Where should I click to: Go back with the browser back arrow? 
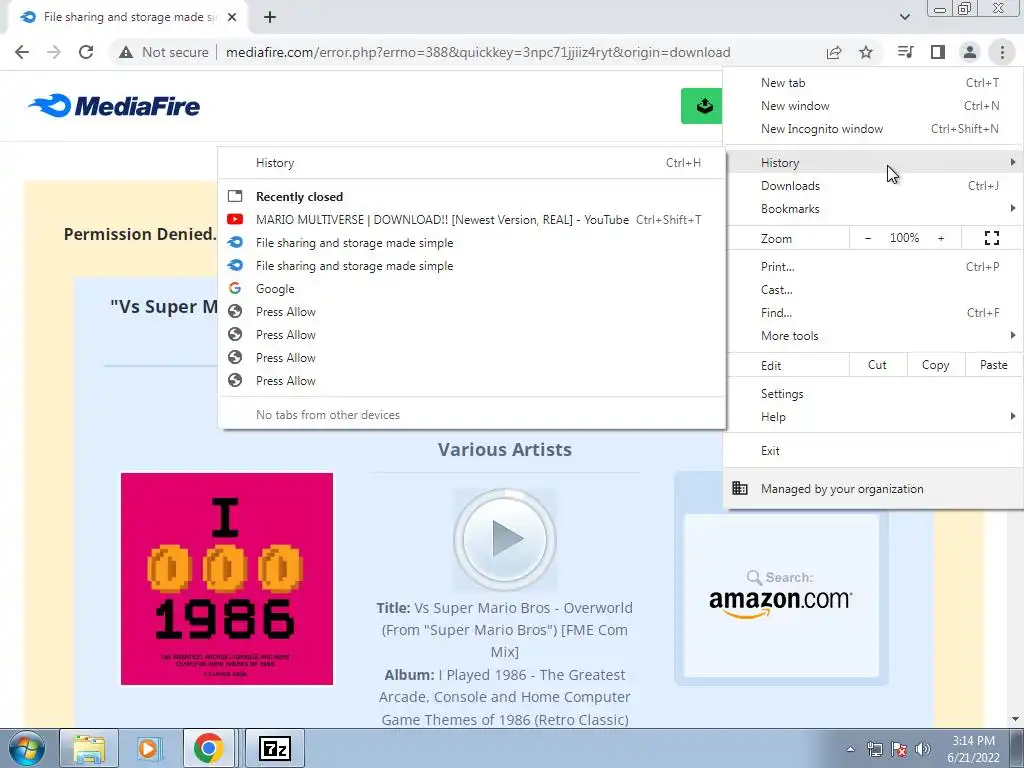[x=22, y=52]
